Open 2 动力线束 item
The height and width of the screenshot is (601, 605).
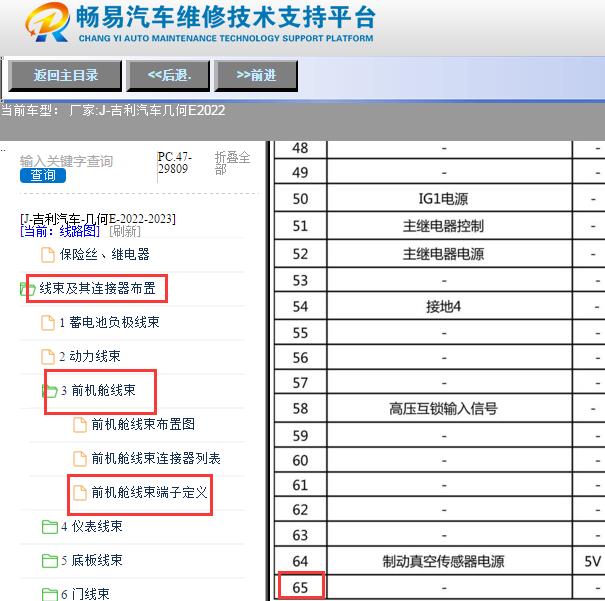pyautogui.click(x=90, y=356)
